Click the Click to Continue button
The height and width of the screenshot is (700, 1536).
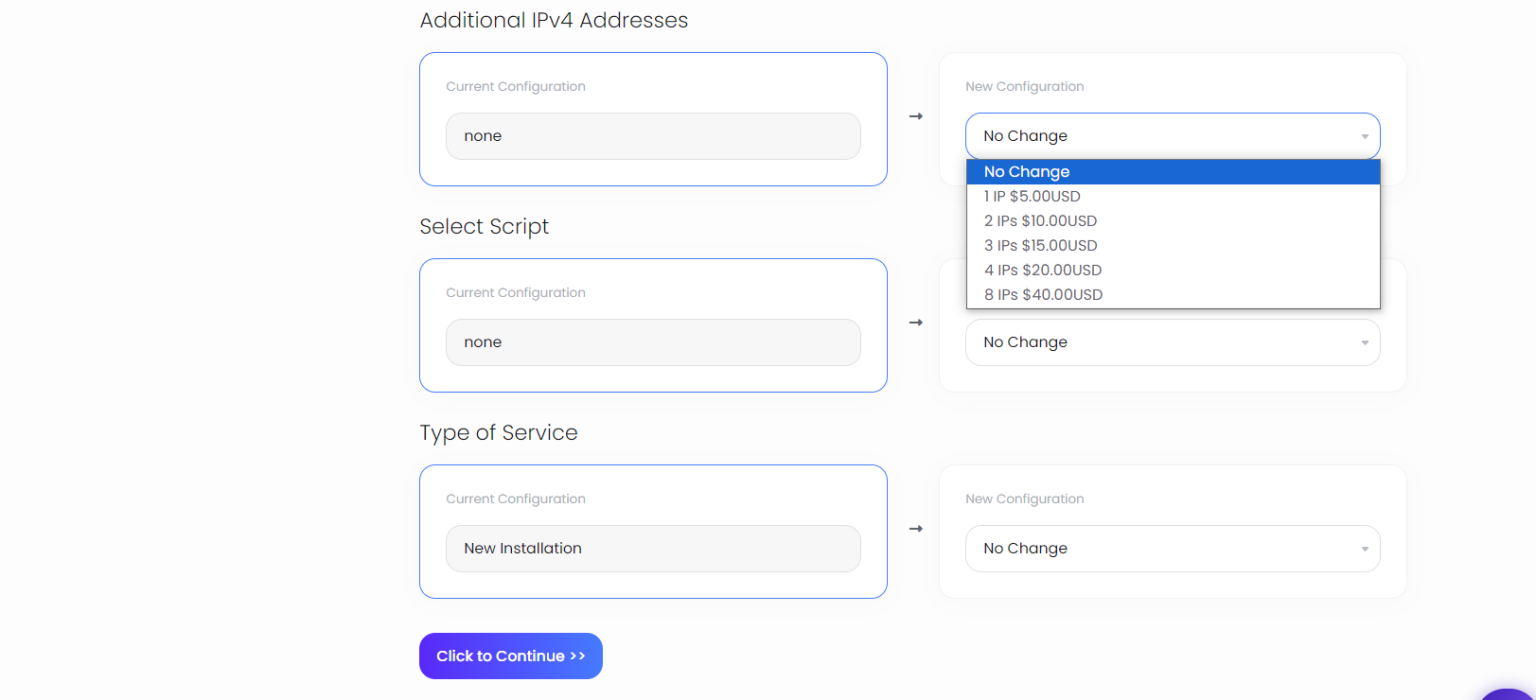coord(510,656)
